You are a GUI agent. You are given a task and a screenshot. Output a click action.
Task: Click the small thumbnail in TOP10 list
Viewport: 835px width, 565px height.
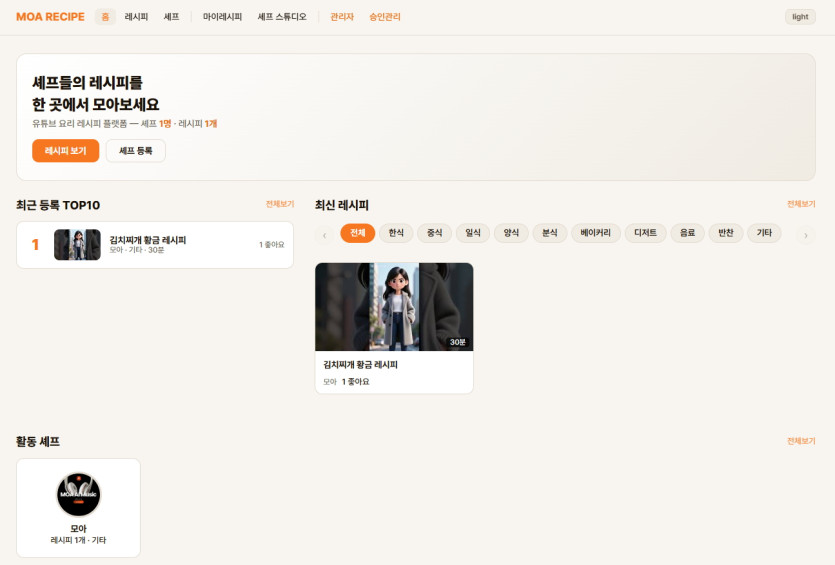tap(77, 245)
